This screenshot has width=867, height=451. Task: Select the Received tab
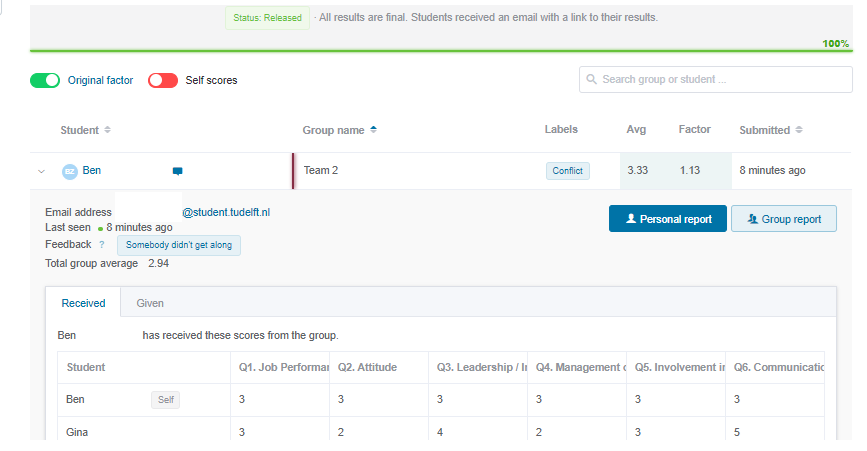83,303
